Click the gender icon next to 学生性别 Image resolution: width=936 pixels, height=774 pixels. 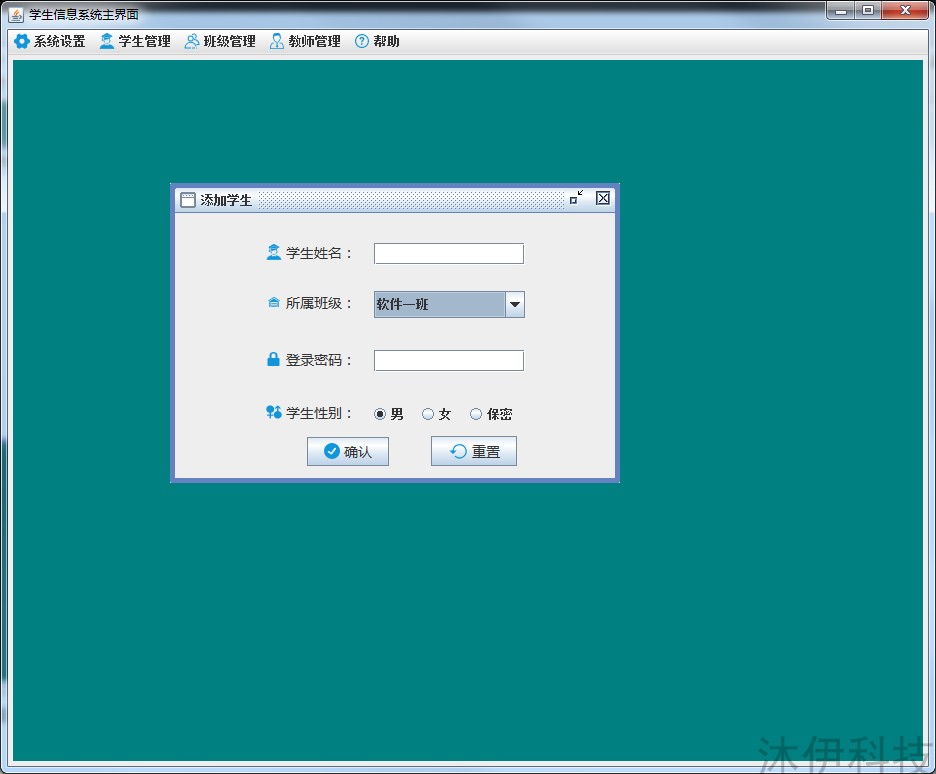pyautogui.click(x=273, y=412)
